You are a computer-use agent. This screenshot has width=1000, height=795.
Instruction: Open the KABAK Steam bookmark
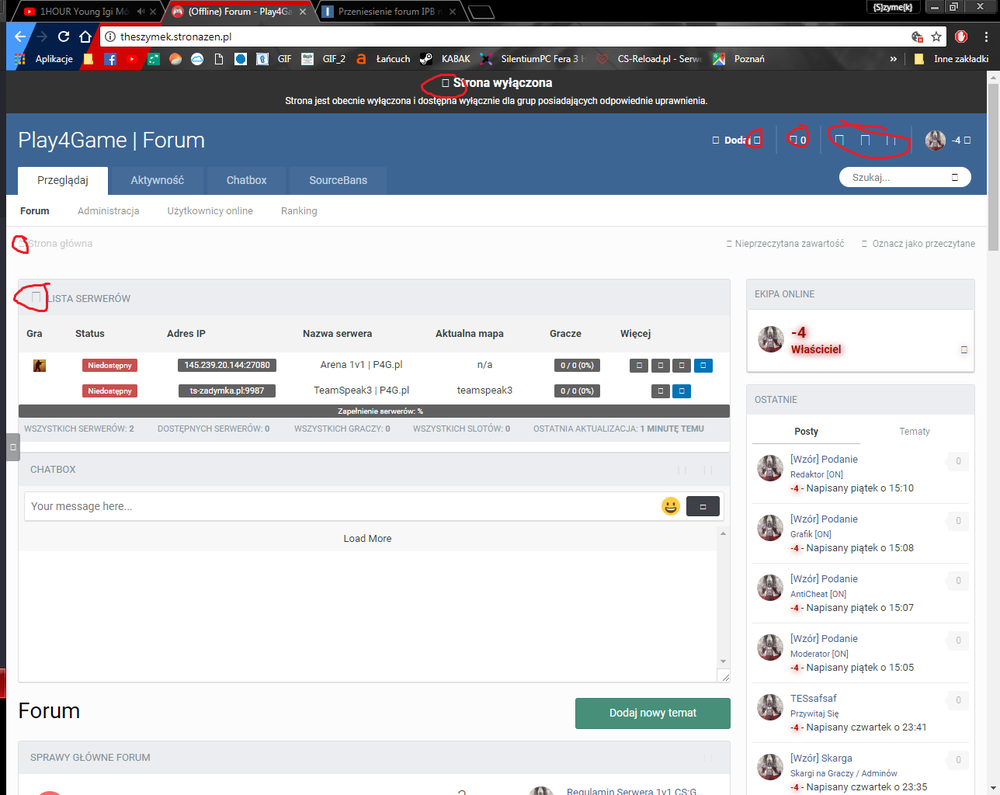coord(446,59)
